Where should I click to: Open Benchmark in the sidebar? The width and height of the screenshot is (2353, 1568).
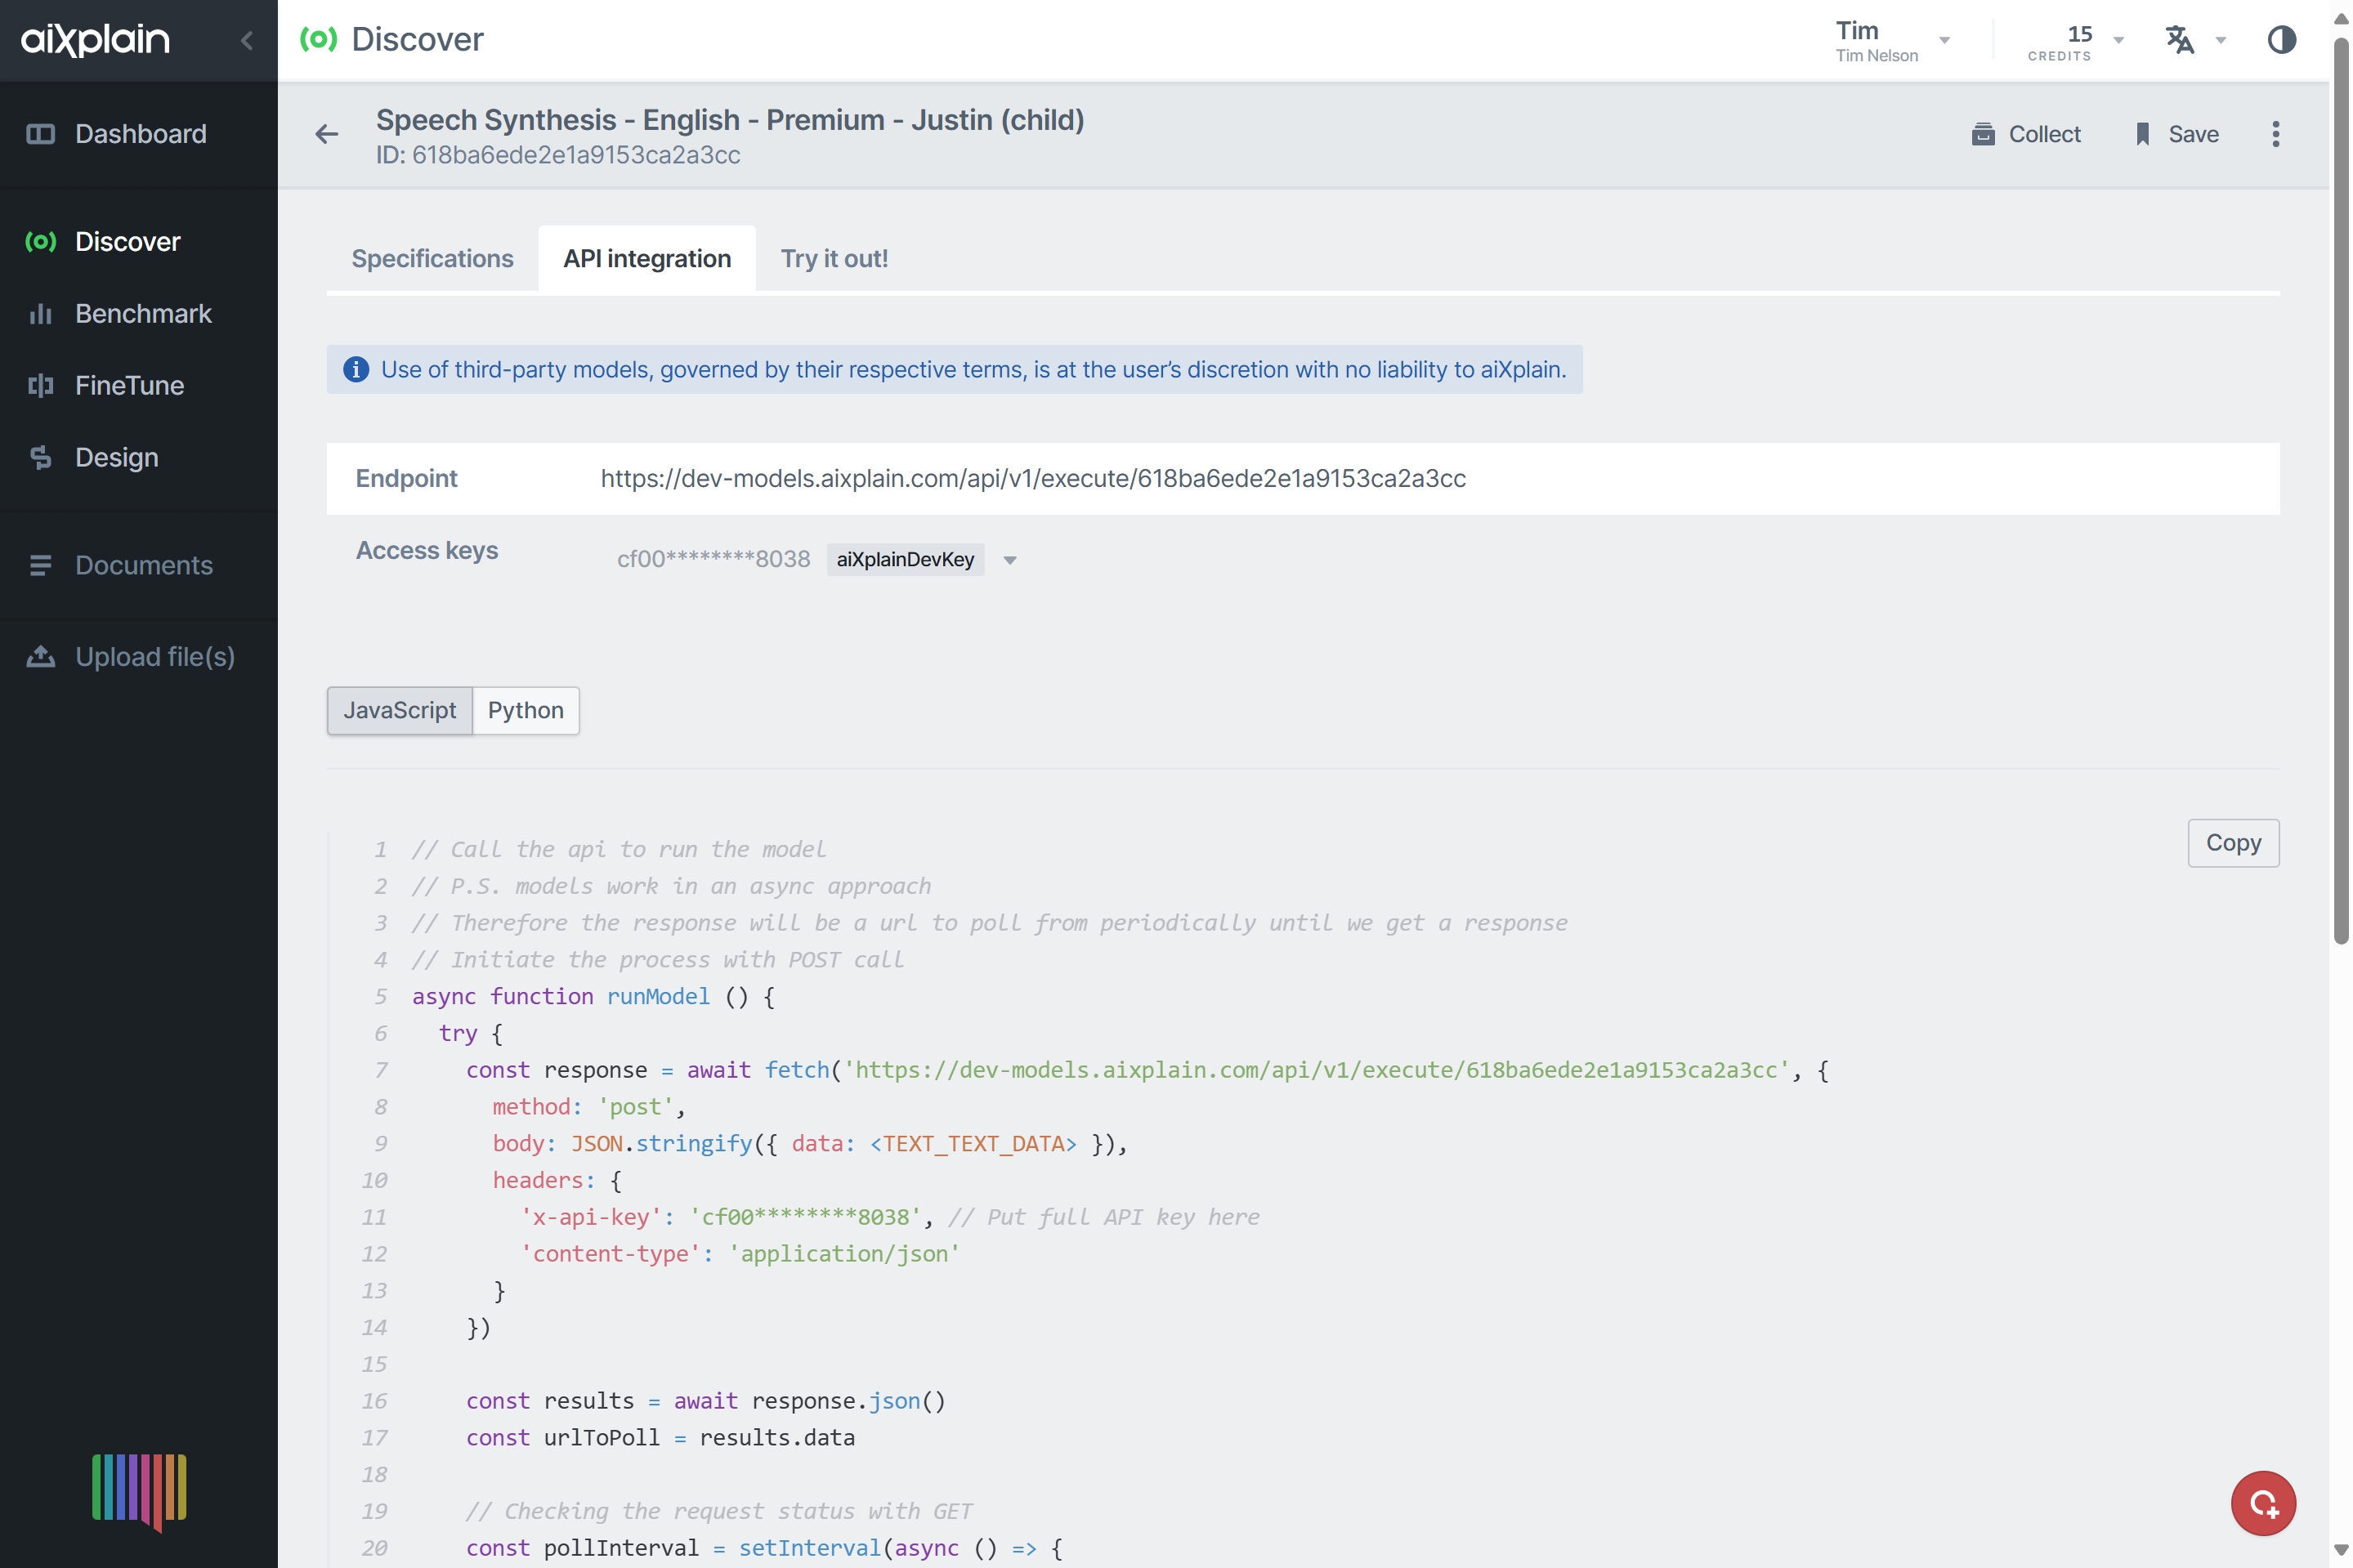pyautogui.click(x=143, y=313)
